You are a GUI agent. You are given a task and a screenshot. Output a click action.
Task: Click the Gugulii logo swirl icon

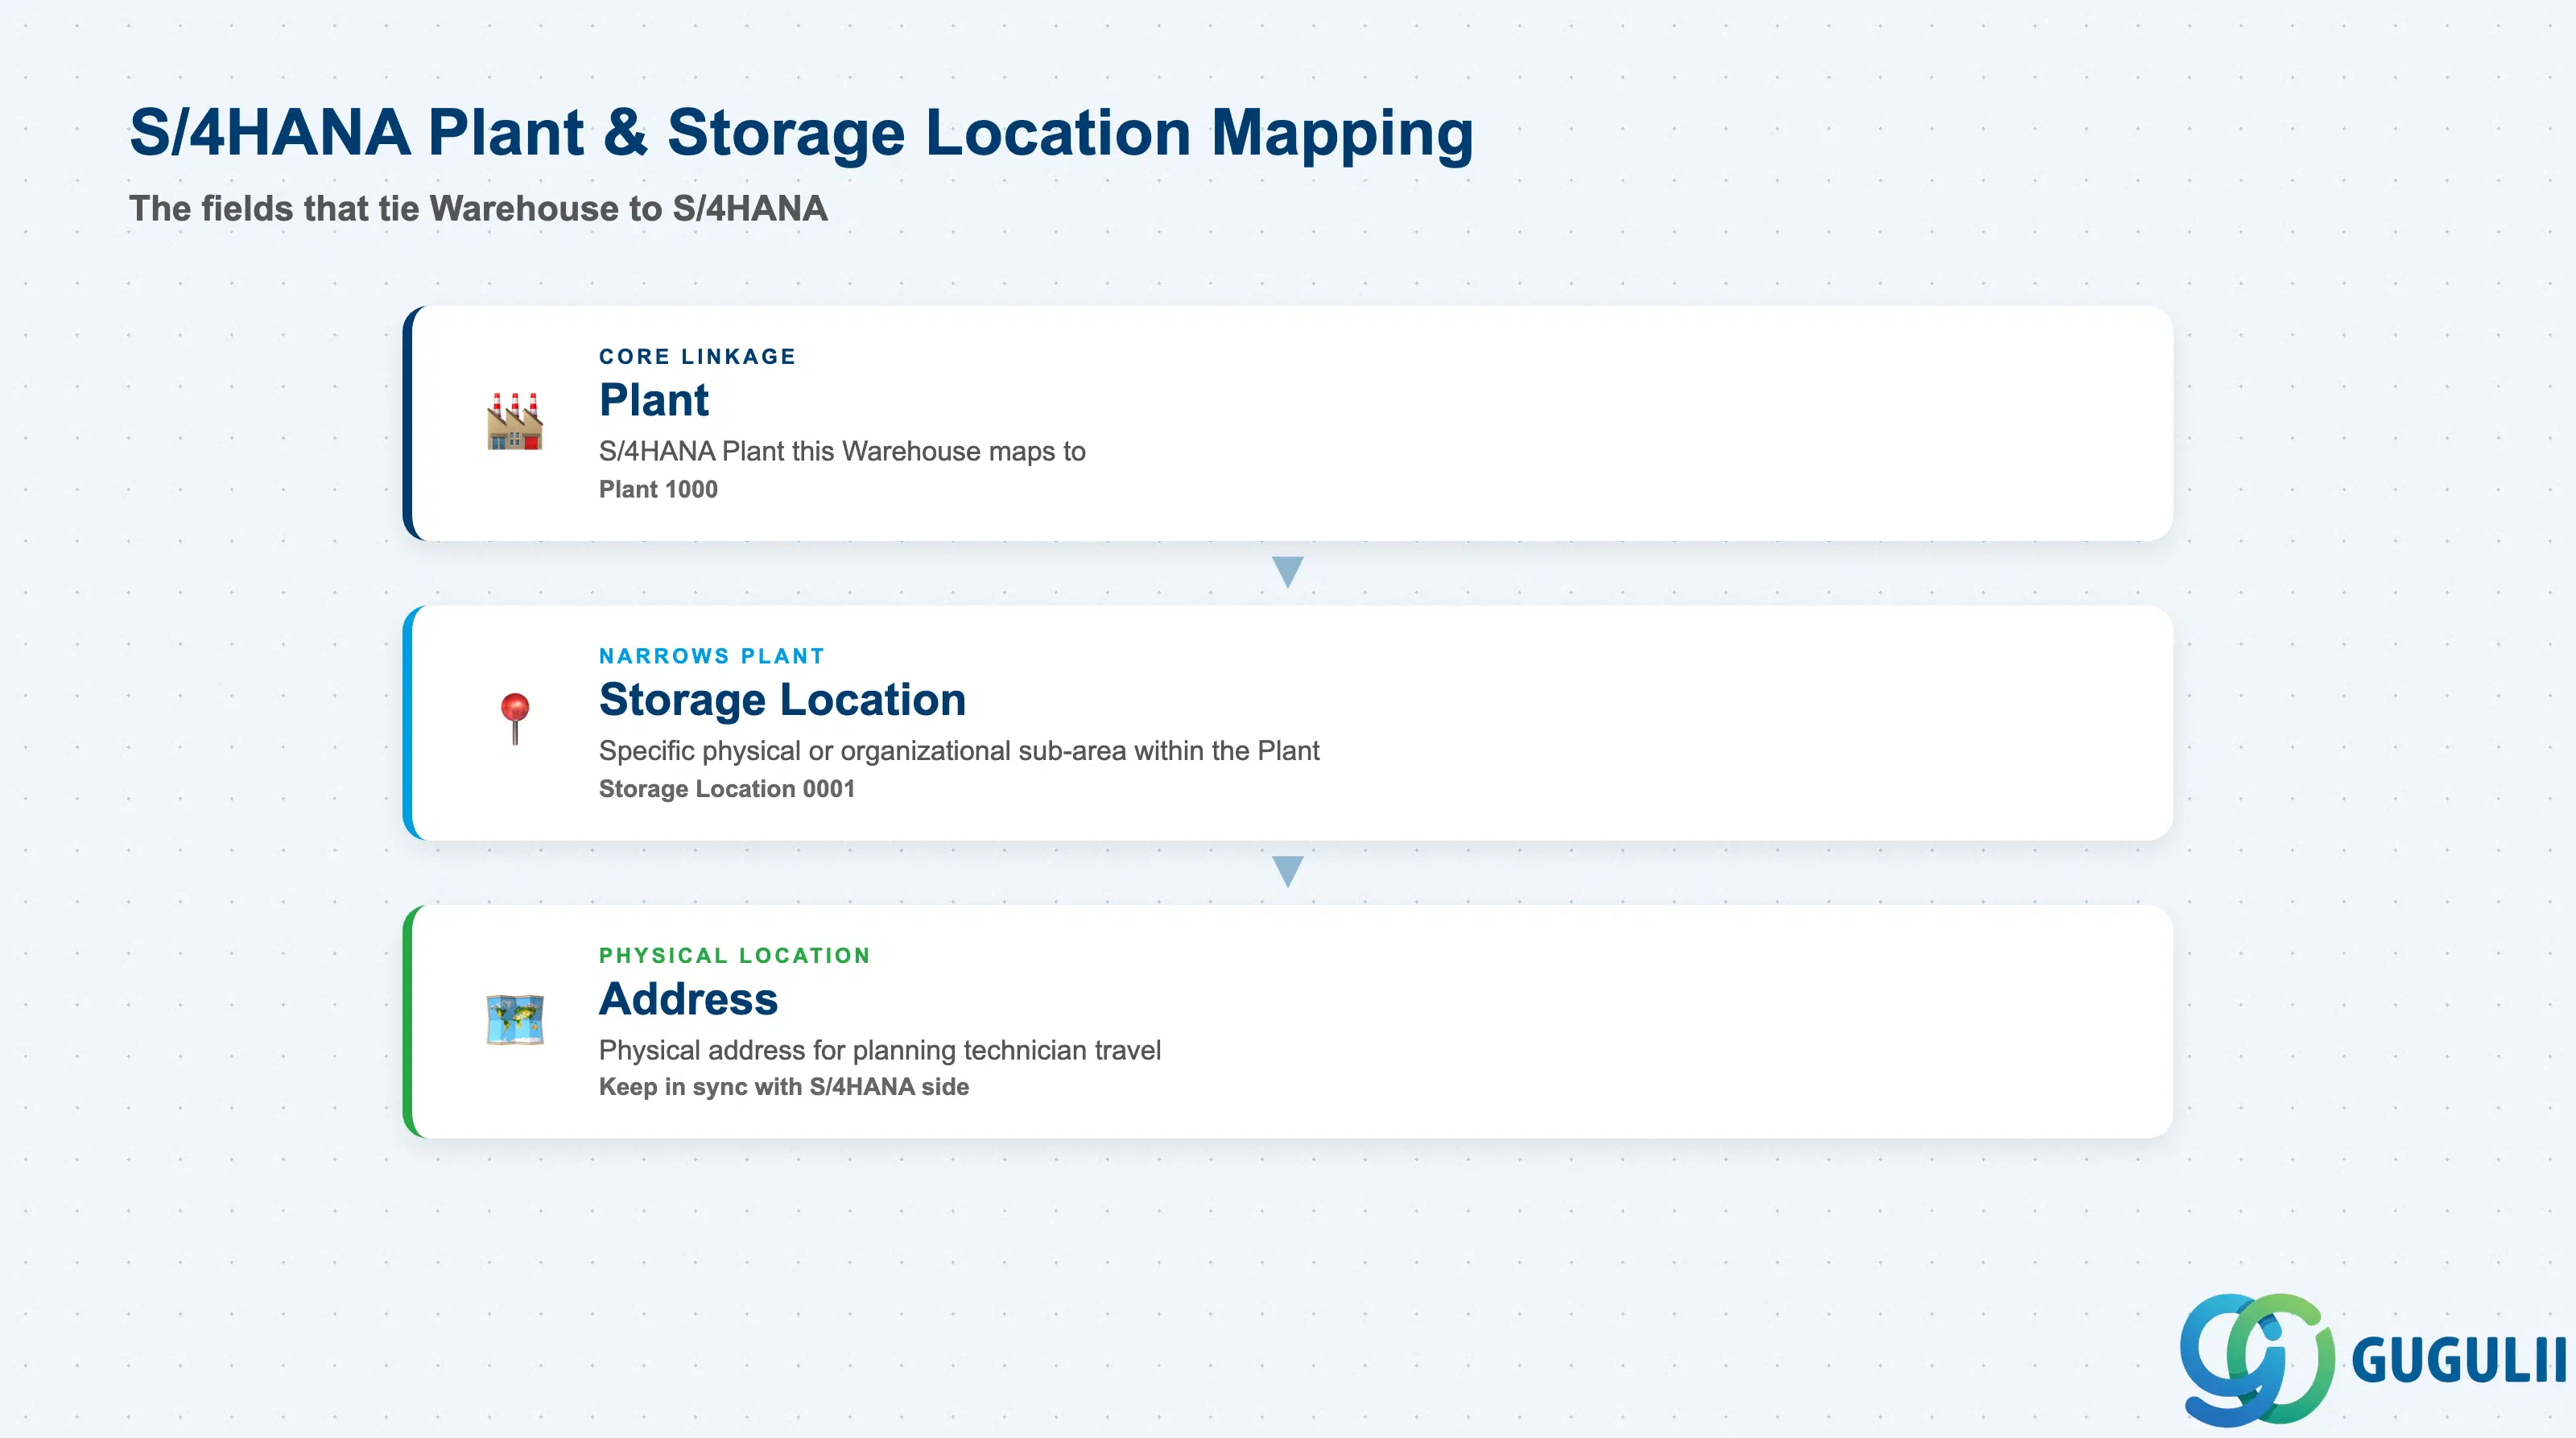[2257, 1359]
